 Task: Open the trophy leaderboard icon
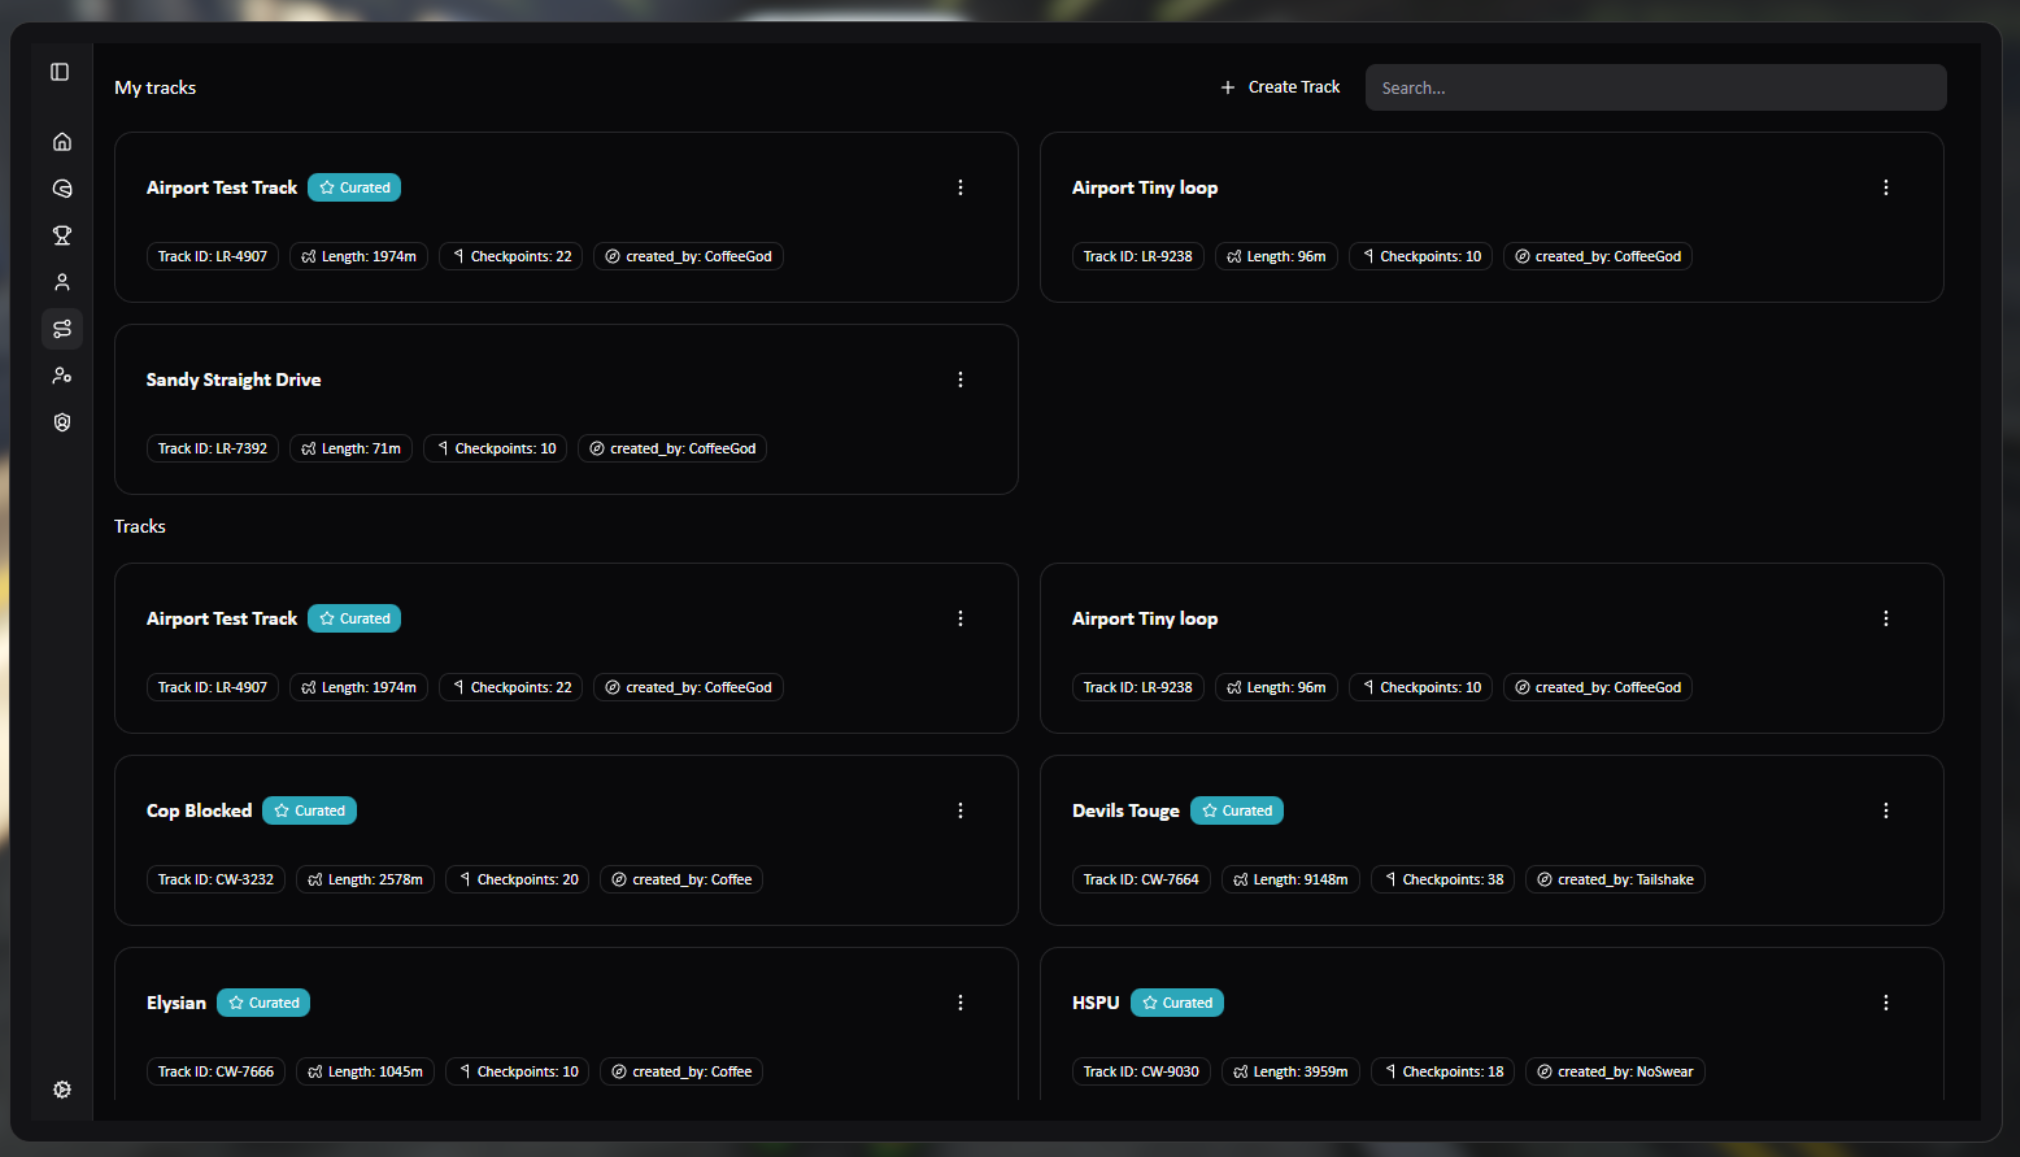(62, 235)
